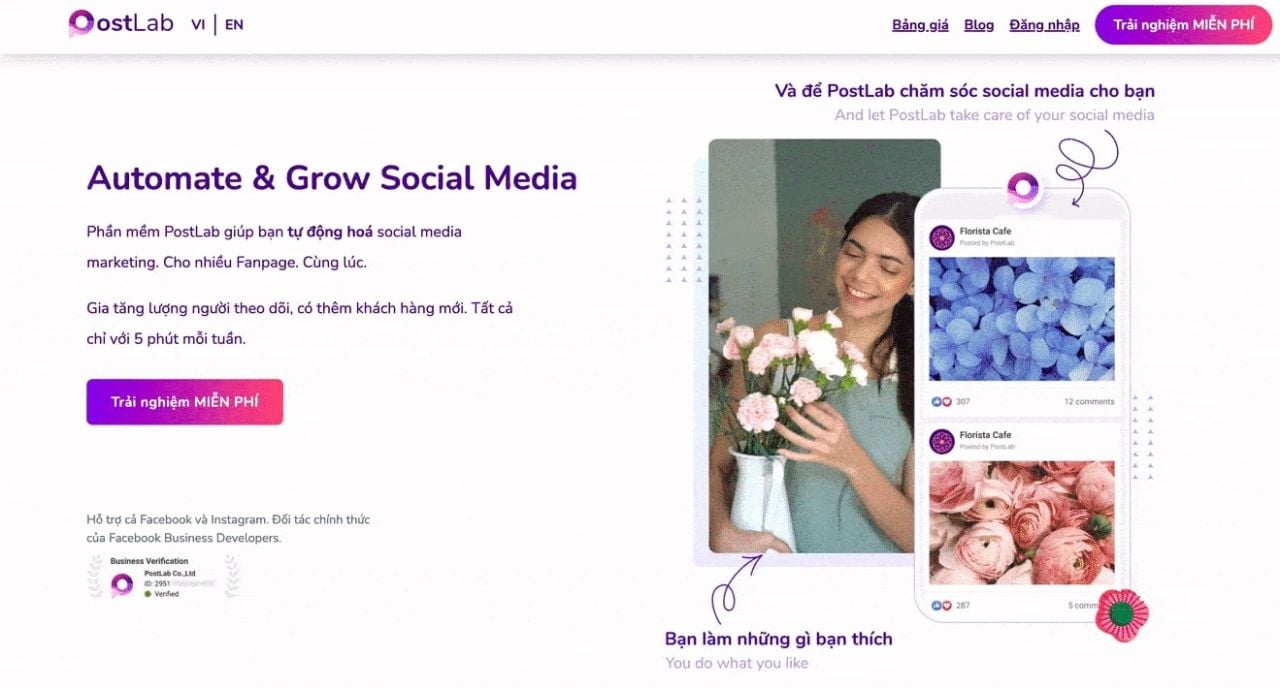
Task: Click the "You do what you like" caption
Action: [x=737, y=663]
